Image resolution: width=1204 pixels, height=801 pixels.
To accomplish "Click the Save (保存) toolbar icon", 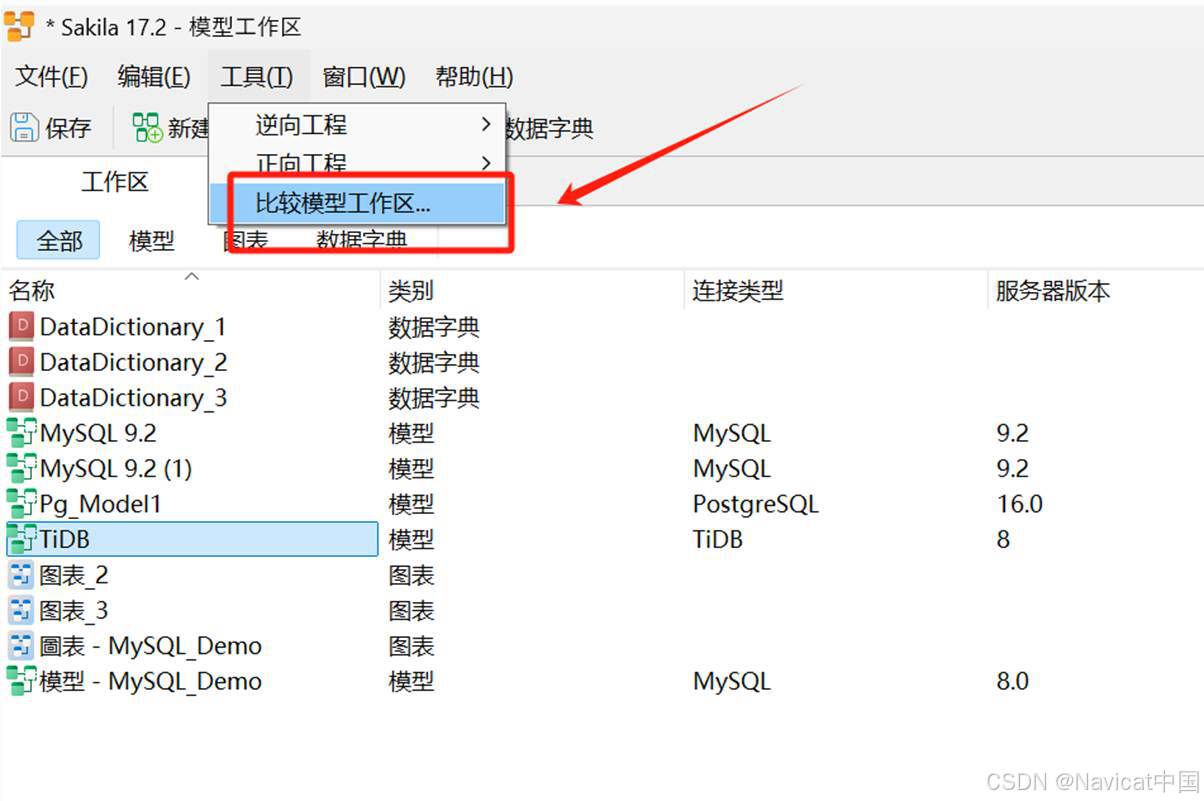I will (24, 127).
